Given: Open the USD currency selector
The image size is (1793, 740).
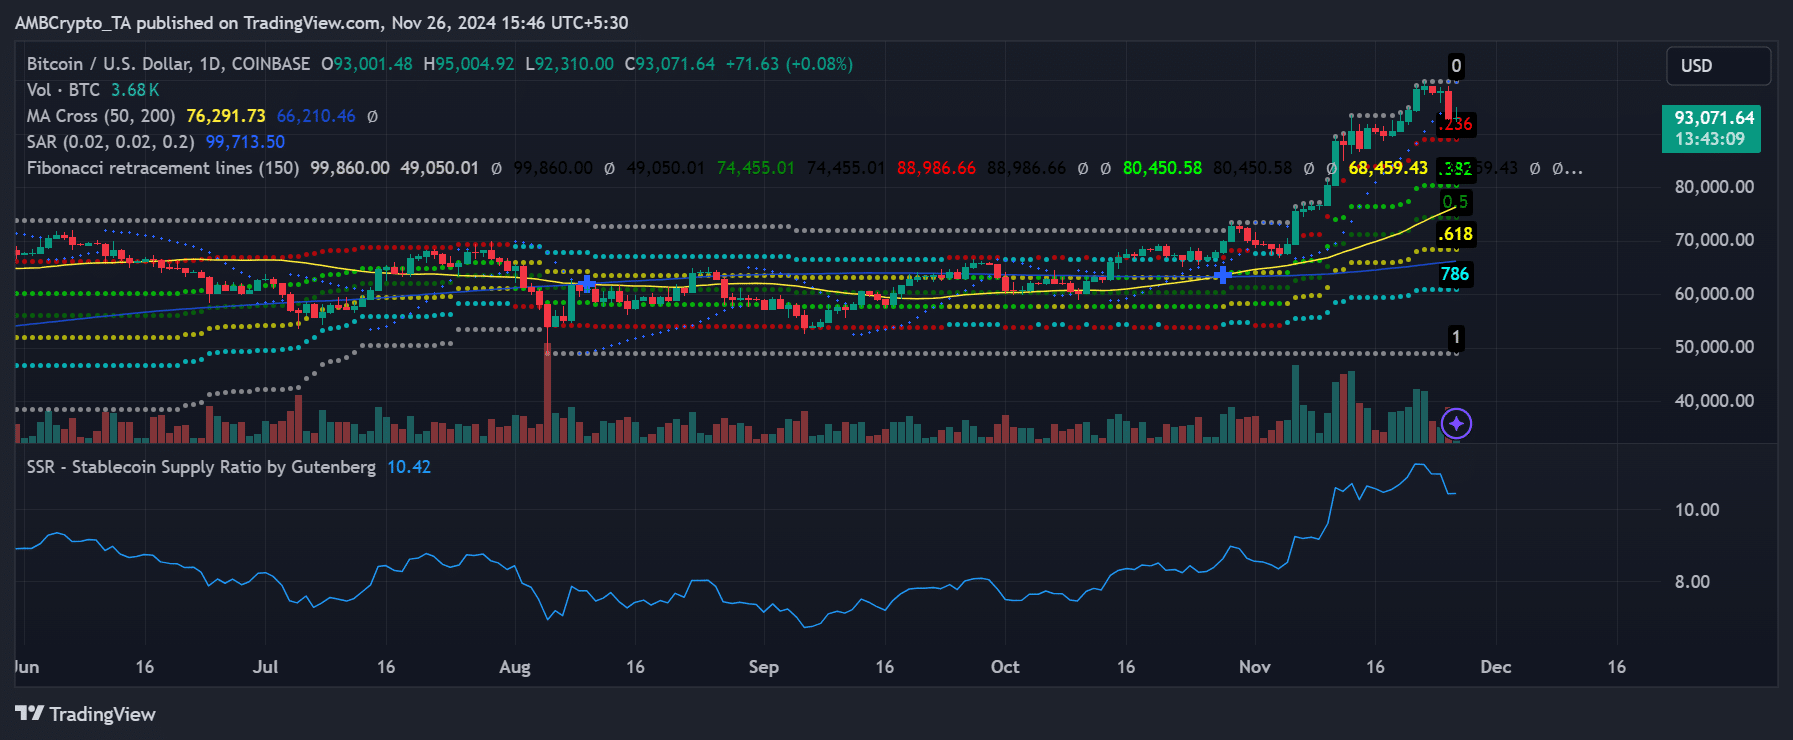Looking at the screenshot, I should [1718, 66].
